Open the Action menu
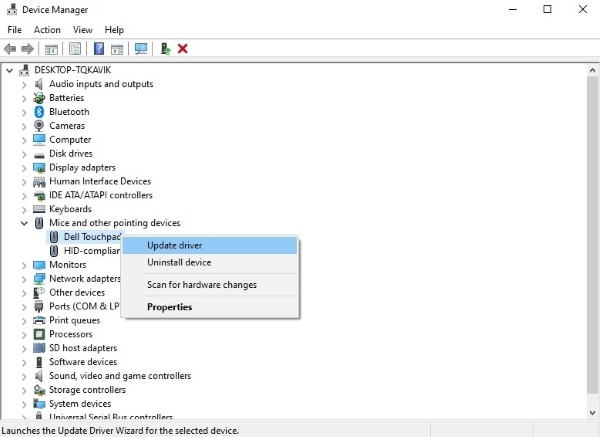This screenshot has width=600, height=437. [x=47, y=30]
